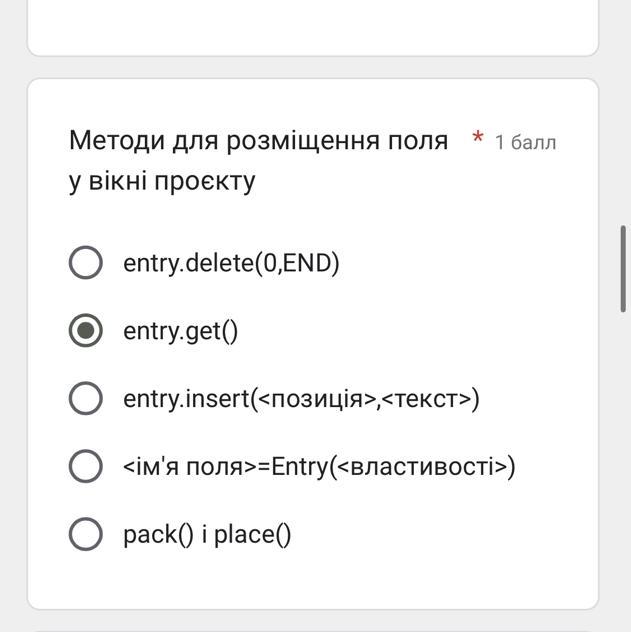The width and height of the screenshot is (631, 632).
Task: Click the "entry.delete(0,END)" option text
Action: point(231,263)
